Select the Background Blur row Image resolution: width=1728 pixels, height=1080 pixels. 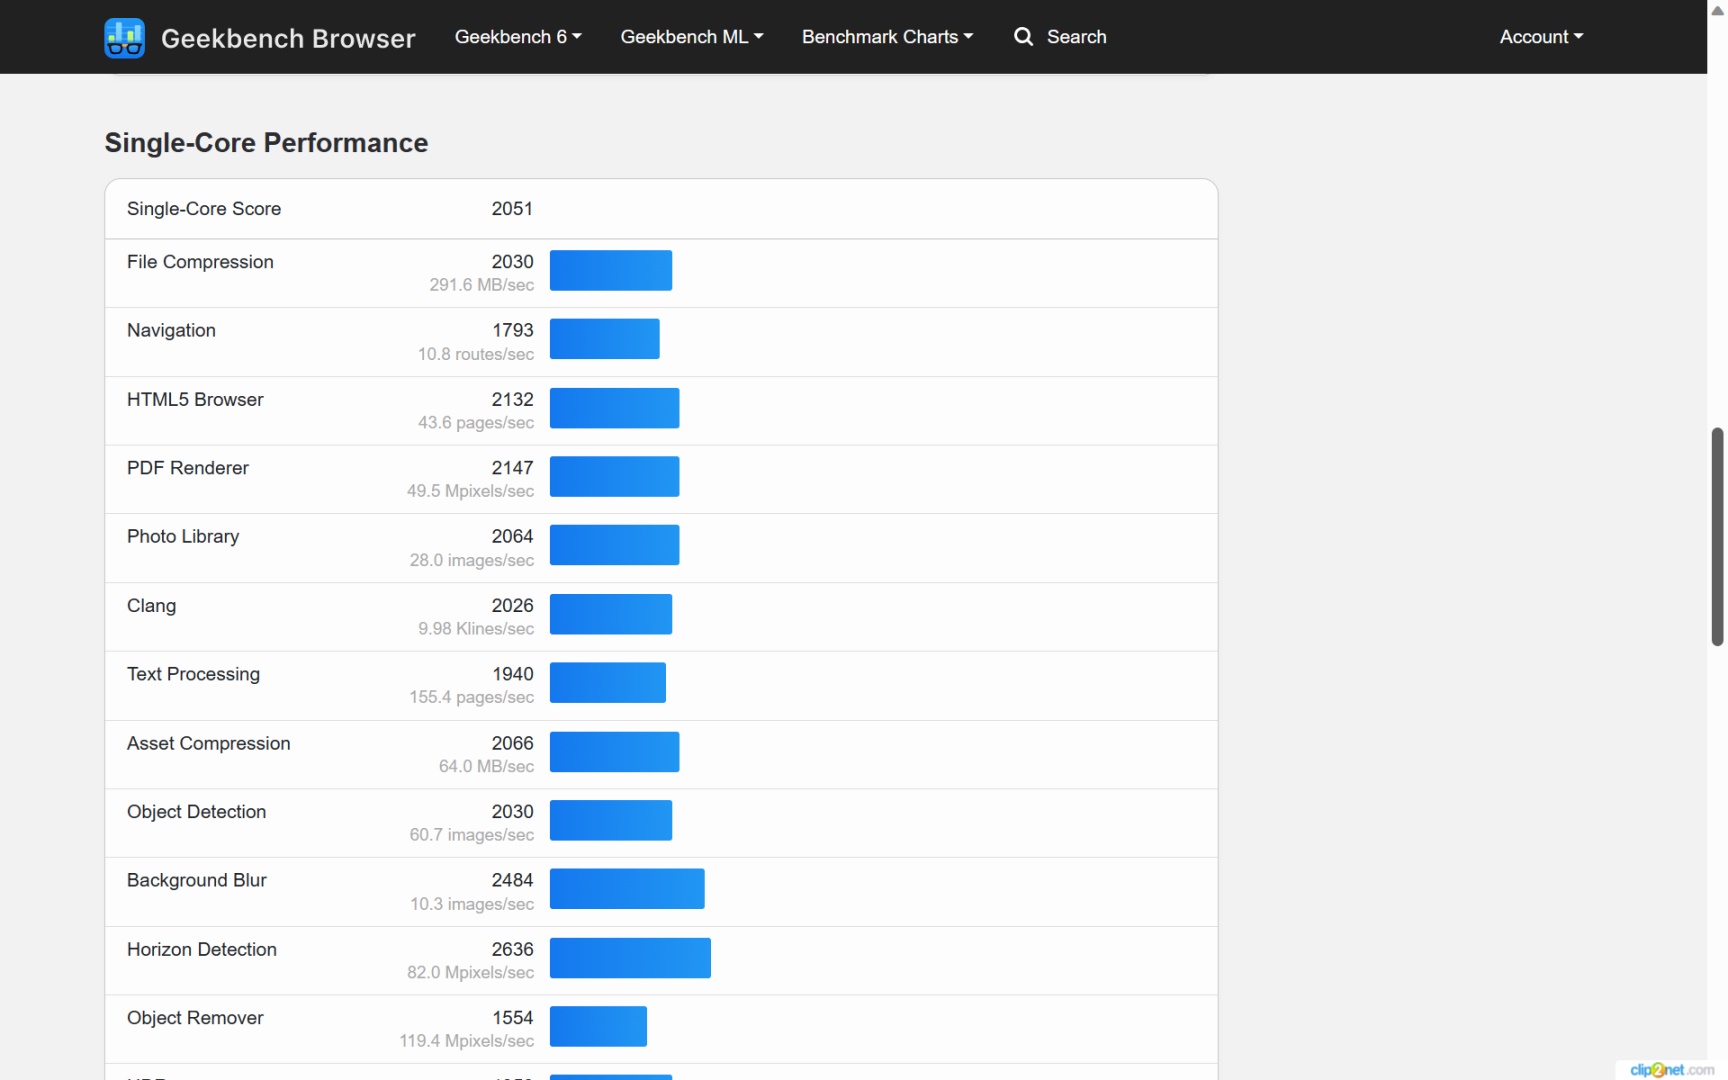point(661,892)
